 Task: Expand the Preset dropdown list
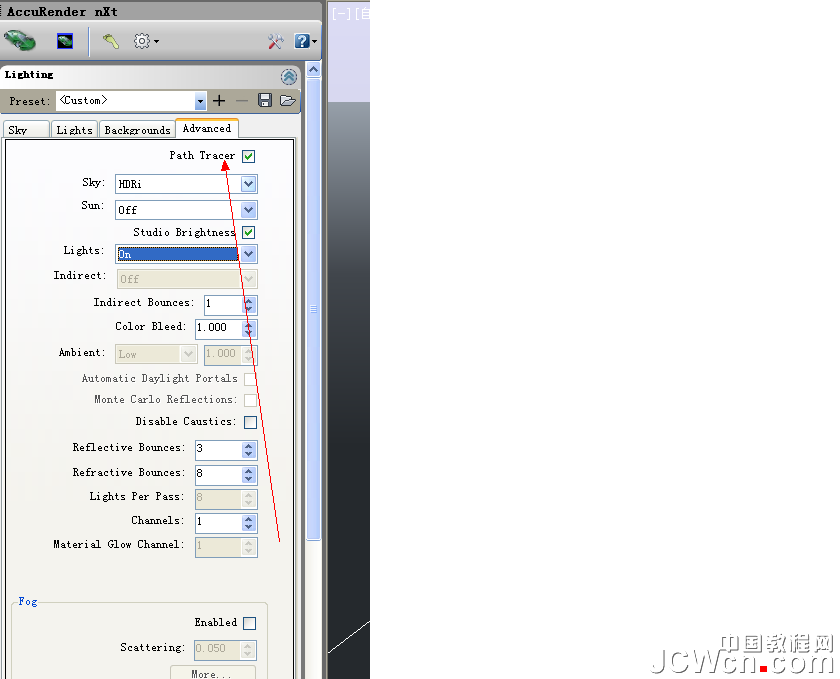click(x=200, y=101)
